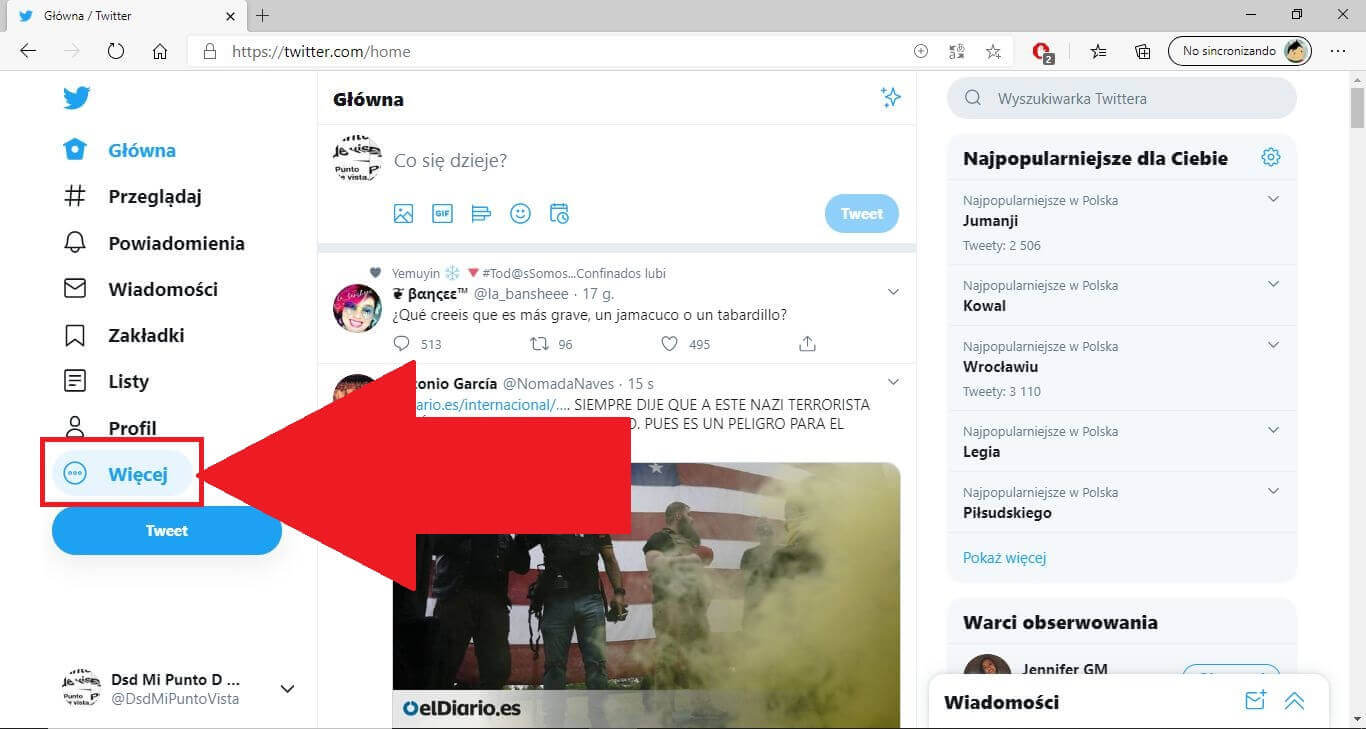Add a GIF via the GIF icon
The image size is (1366, 729).
pyautogui.click(x=442, y=213)
